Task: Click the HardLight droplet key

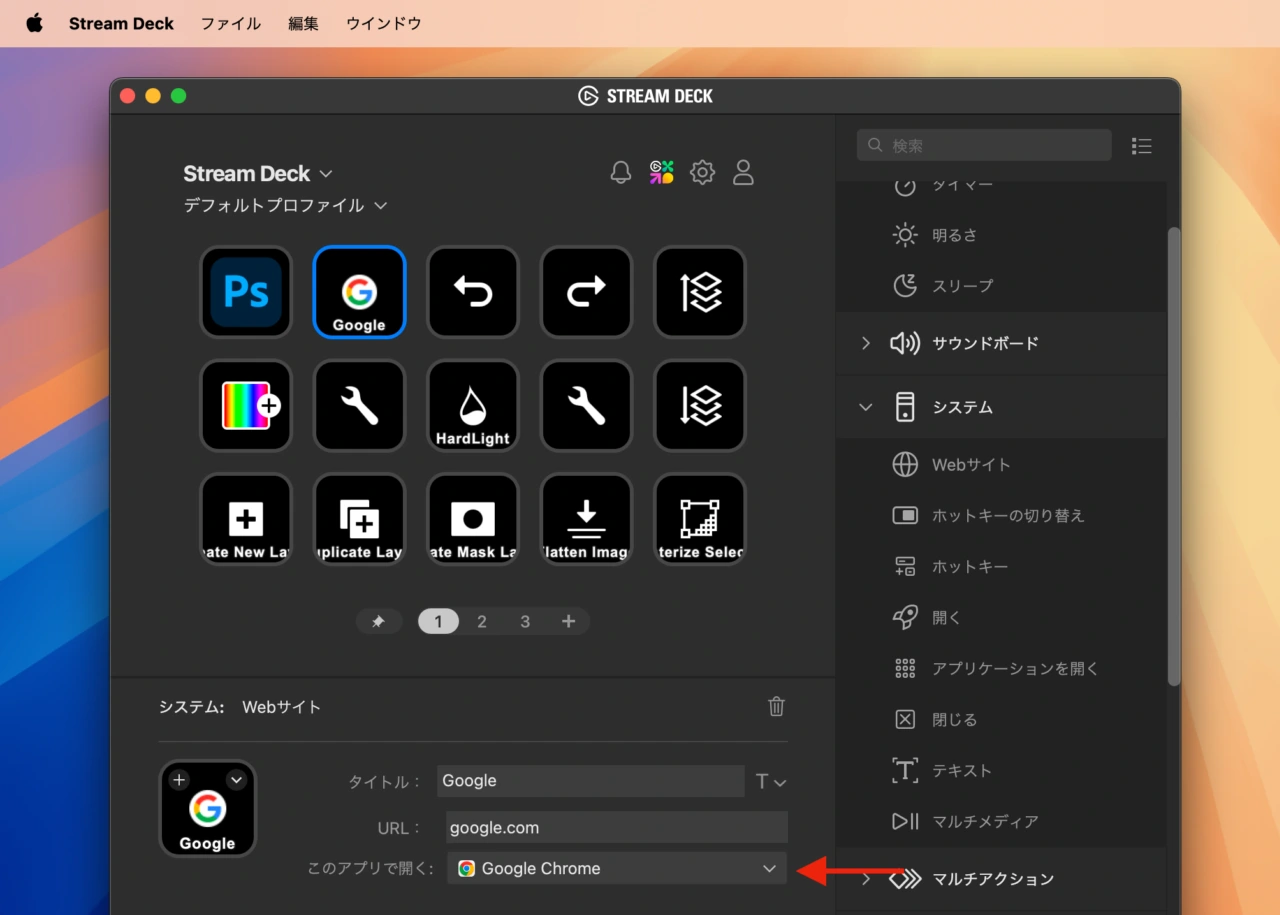Action: (472, 406)
